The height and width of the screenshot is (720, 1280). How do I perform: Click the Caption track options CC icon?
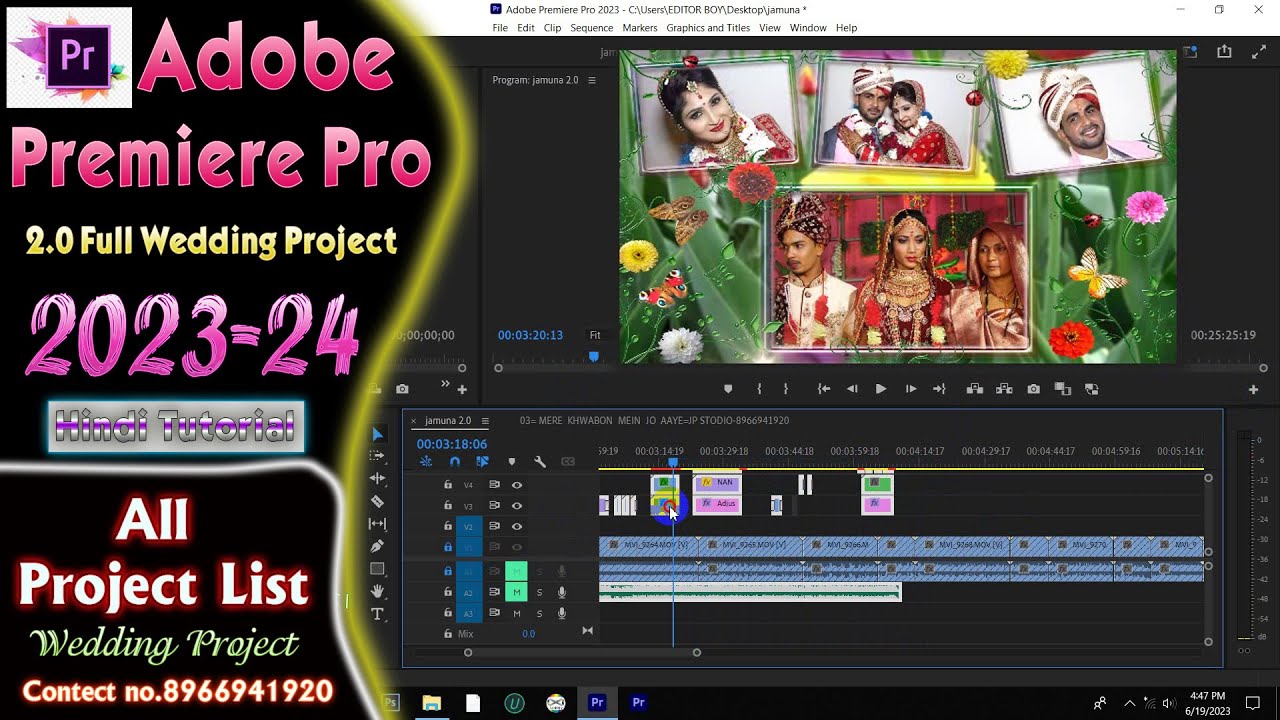click(568, 462)
